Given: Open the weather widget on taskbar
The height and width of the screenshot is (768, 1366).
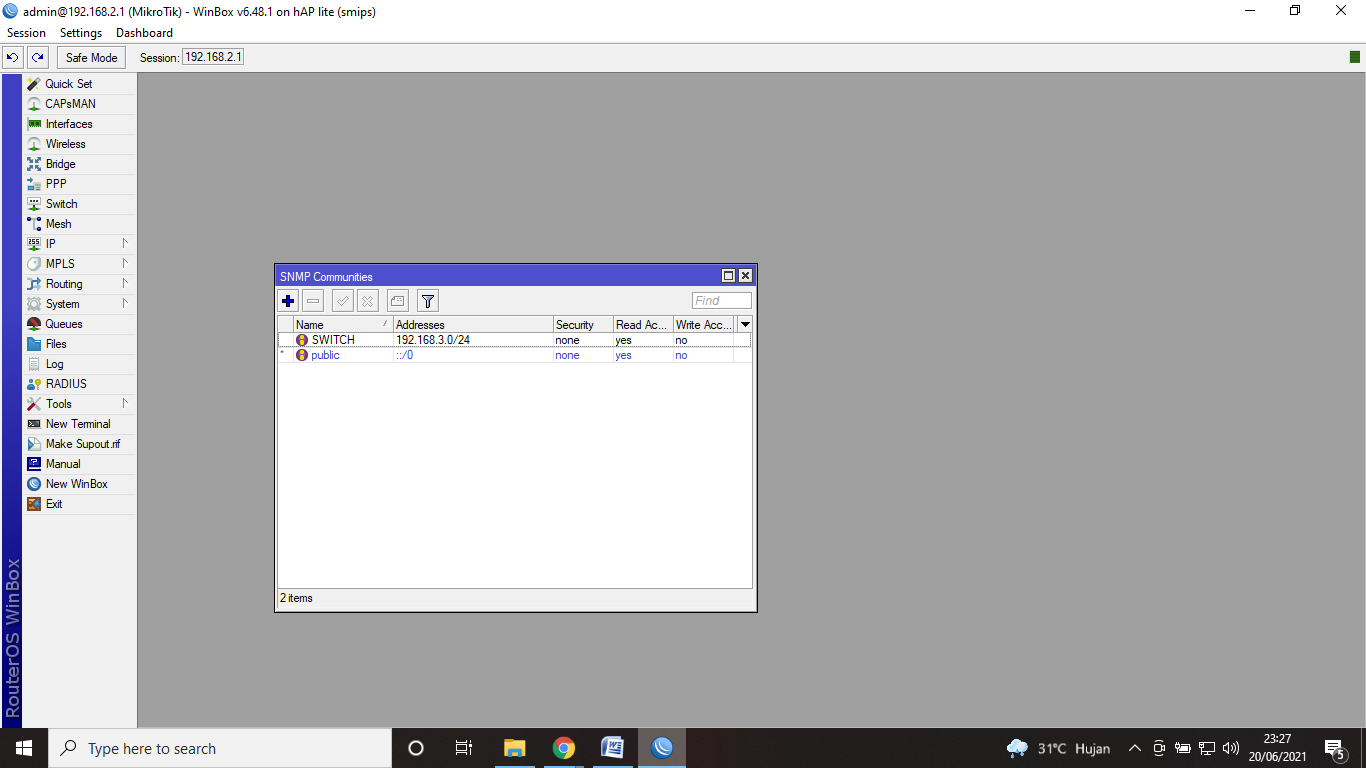Looking at the screenshot, I should [1059, 748].
